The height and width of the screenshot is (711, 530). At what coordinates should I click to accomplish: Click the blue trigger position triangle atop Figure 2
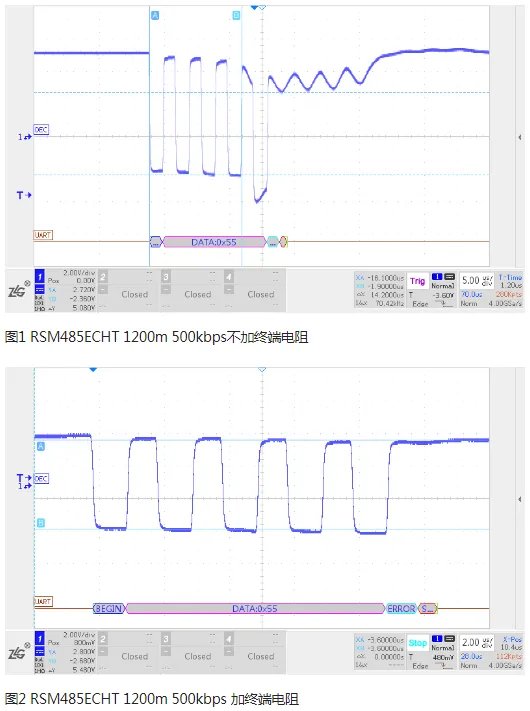(x=93, y=370)
